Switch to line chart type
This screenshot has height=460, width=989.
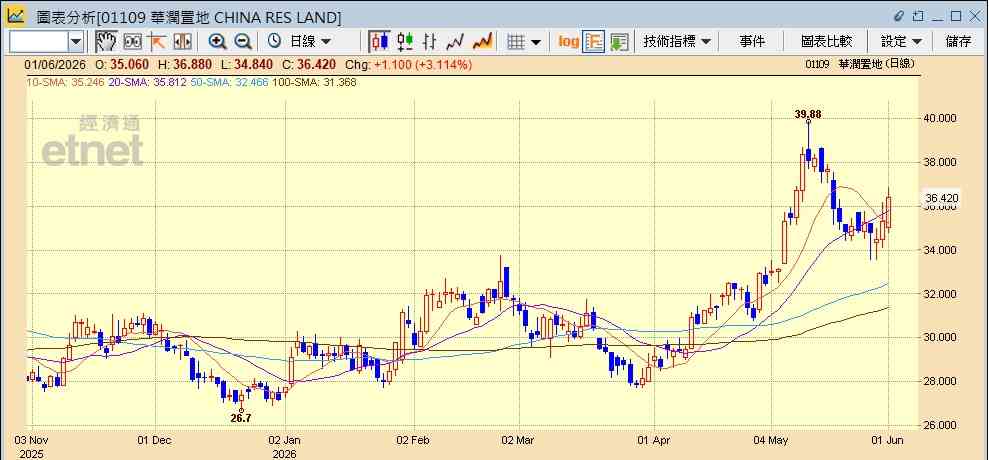tap(455, 42)
